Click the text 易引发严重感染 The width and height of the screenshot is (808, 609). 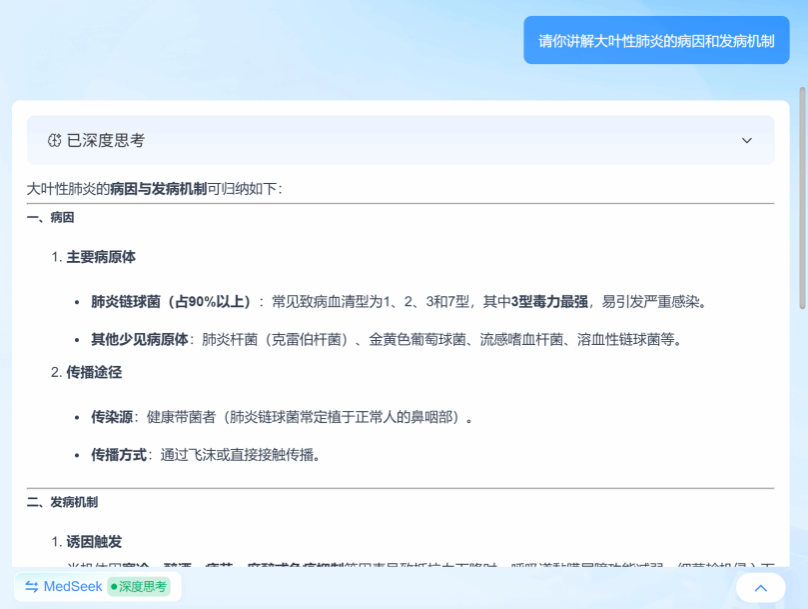click(650, 301)
